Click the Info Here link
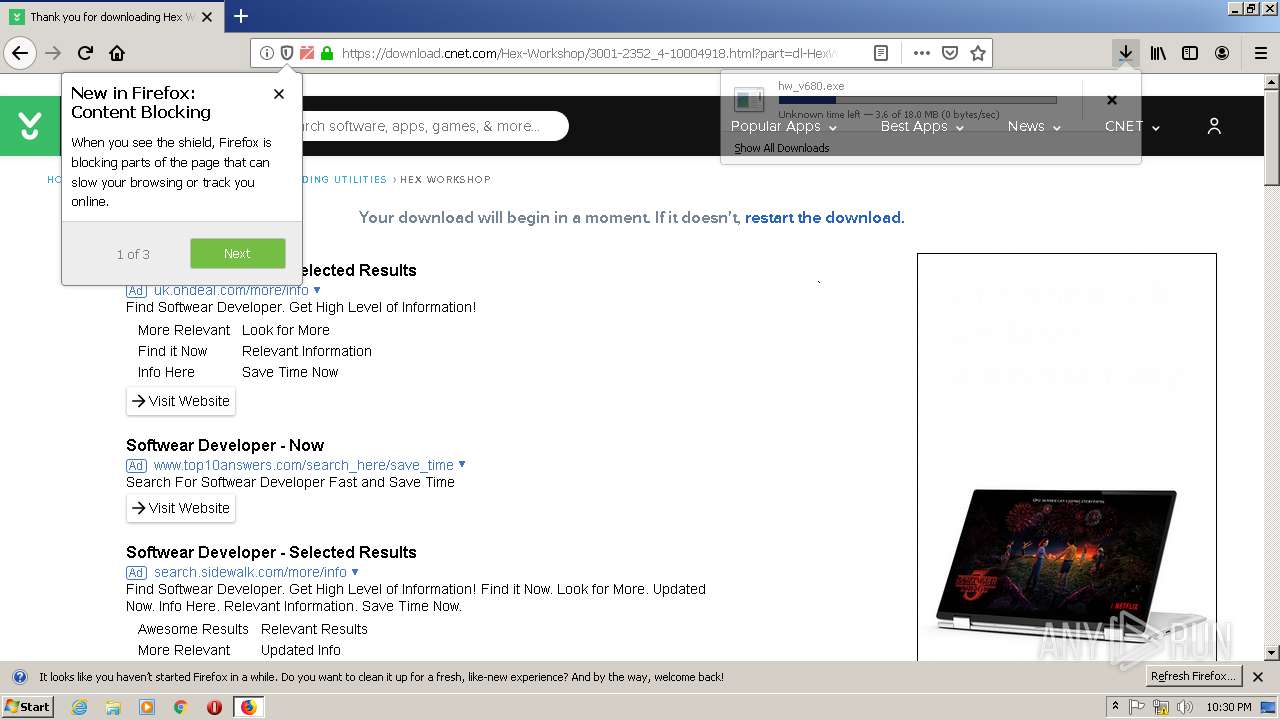Screen dimensions: 1280x720 tap(166, 372)
